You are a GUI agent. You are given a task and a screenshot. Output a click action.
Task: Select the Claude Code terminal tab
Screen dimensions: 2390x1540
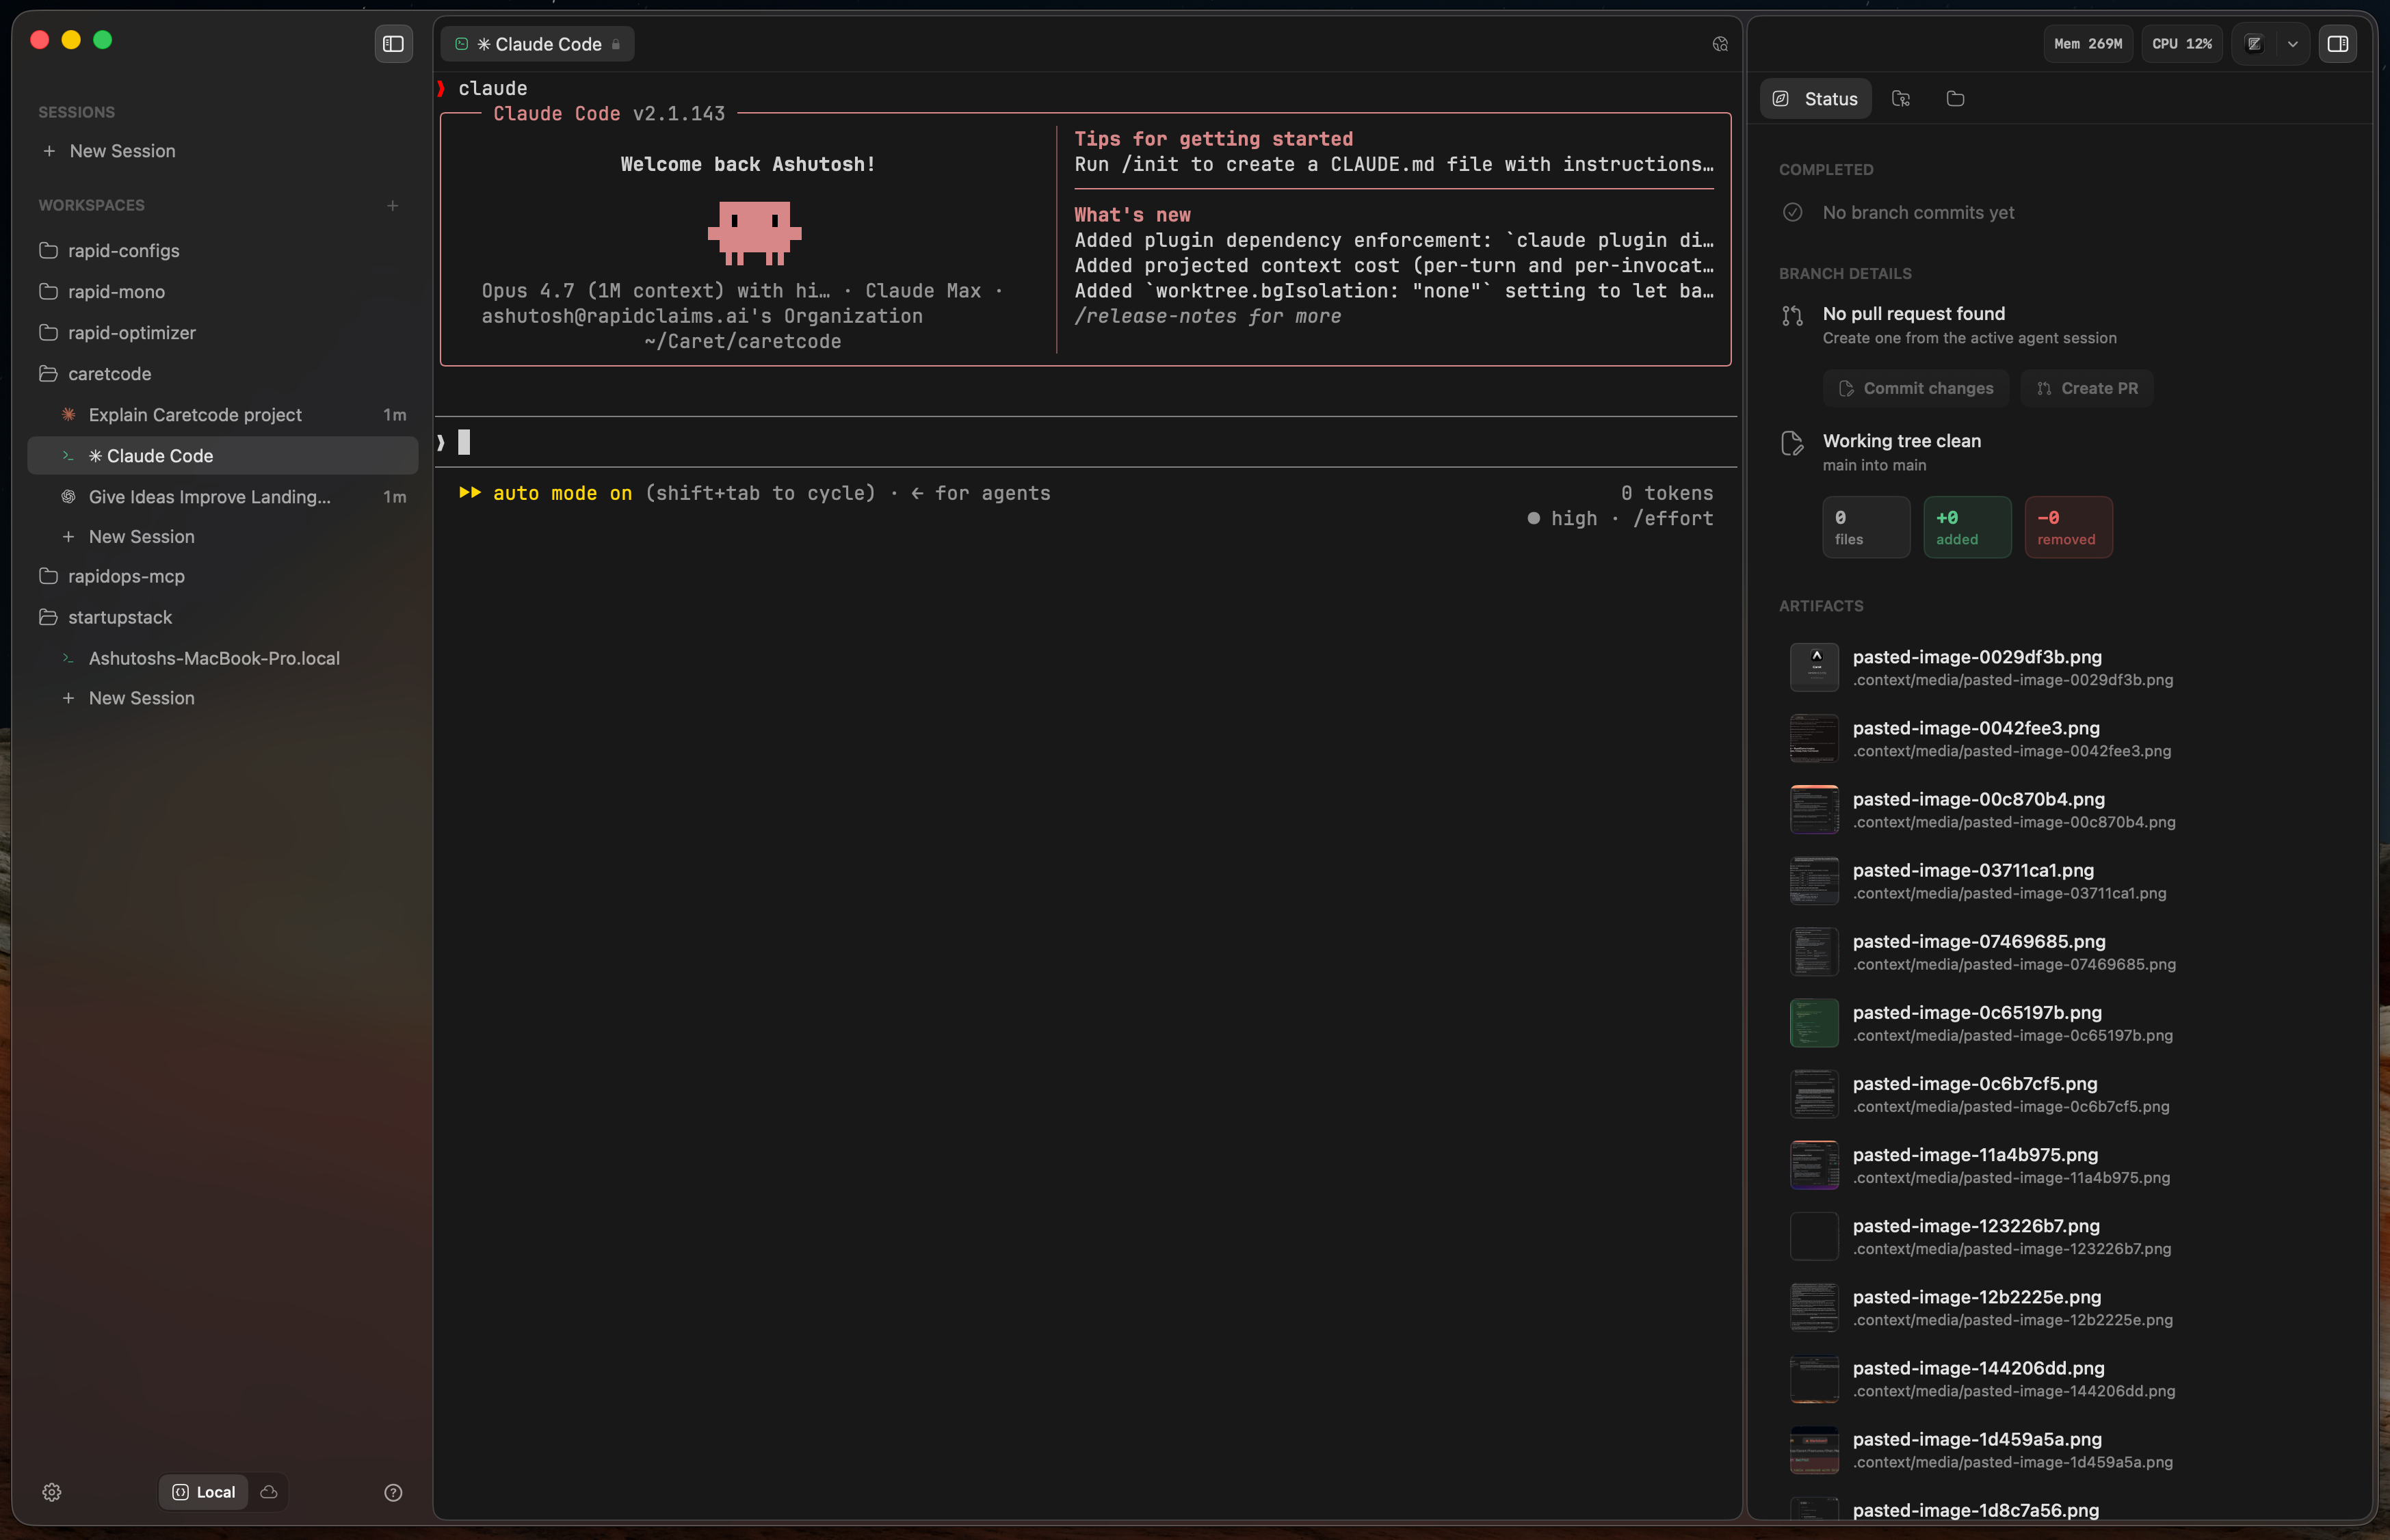[x=537, y=44]
